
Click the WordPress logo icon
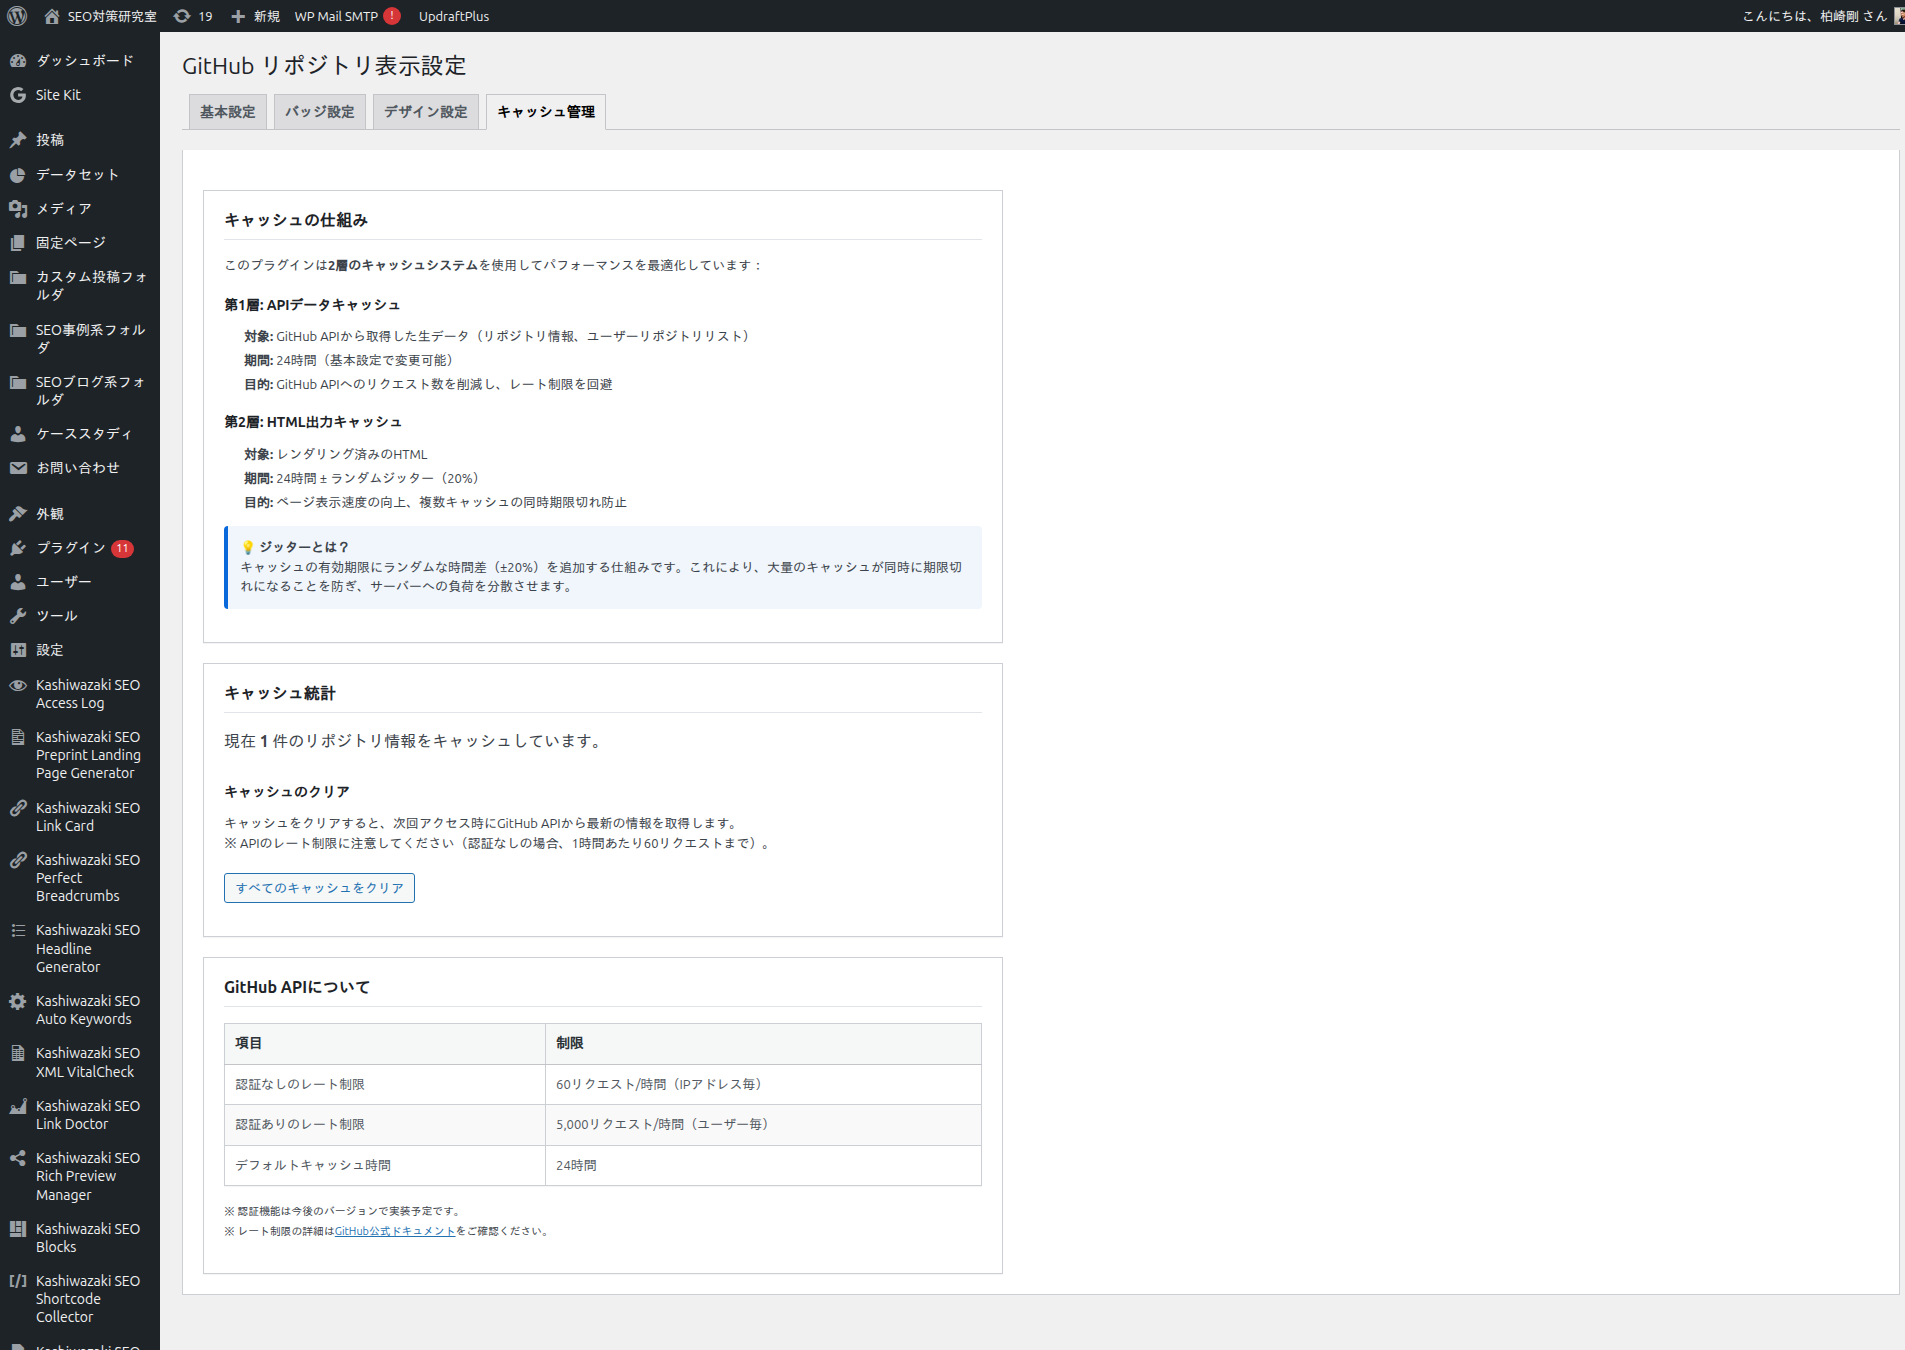(17, 16)
